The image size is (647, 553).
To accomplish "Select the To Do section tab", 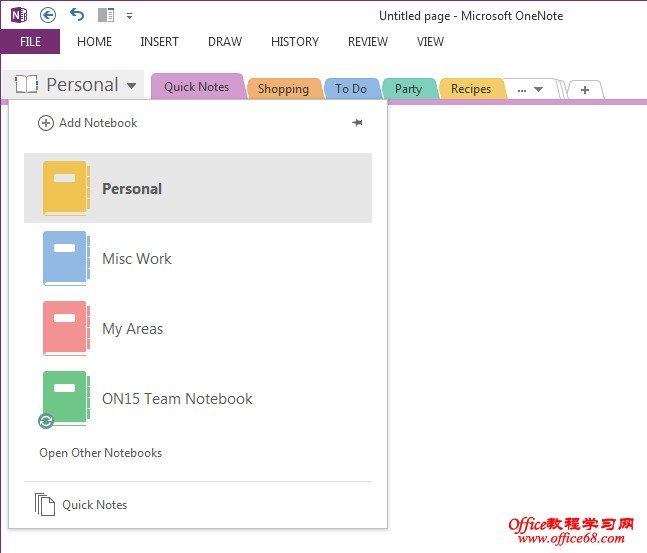I will tap(351, 89).
